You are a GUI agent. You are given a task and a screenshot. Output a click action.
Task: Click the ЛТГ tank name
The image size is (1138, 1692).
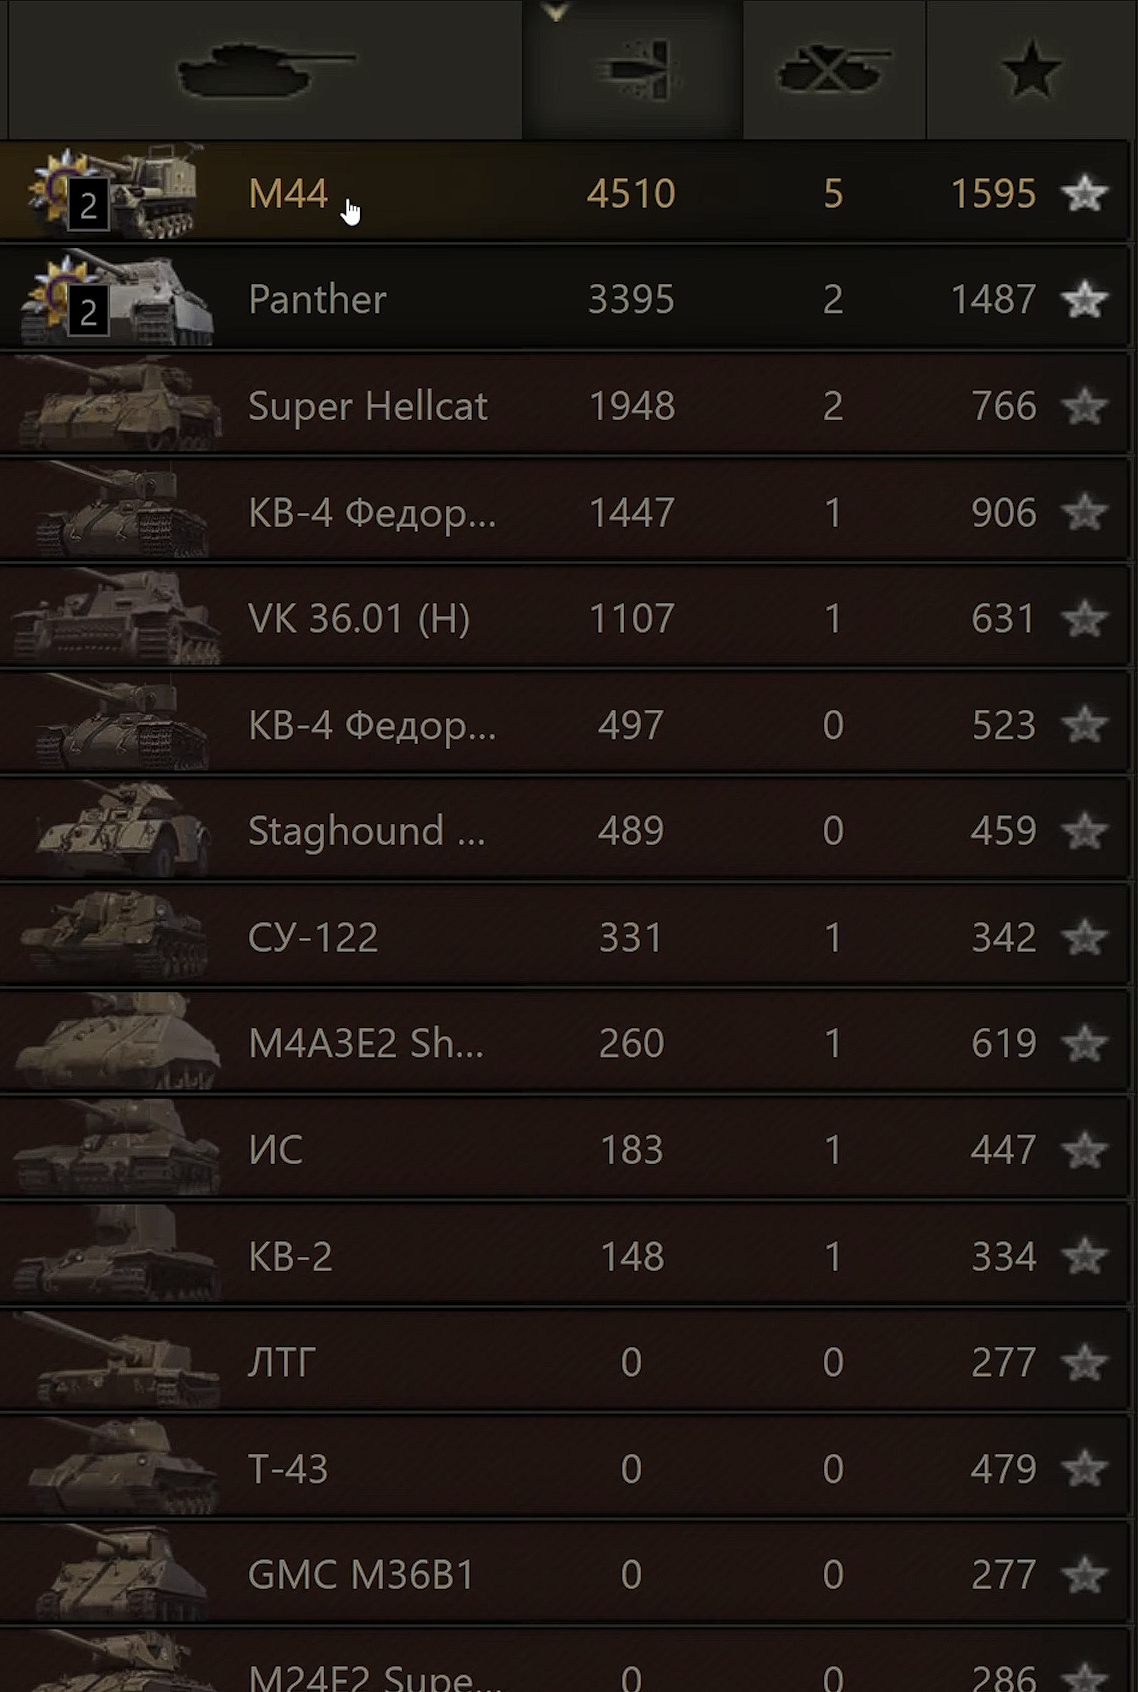(x=281, y=1362)
